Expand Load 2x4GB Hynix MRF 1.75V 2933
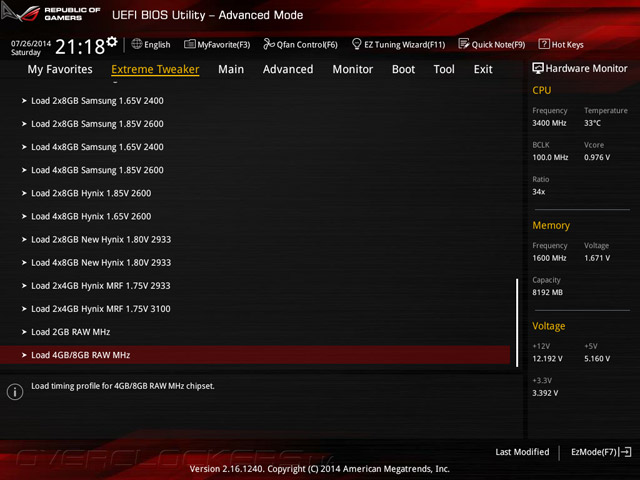This screenshot has height=480, width=640. coord(255,286)
